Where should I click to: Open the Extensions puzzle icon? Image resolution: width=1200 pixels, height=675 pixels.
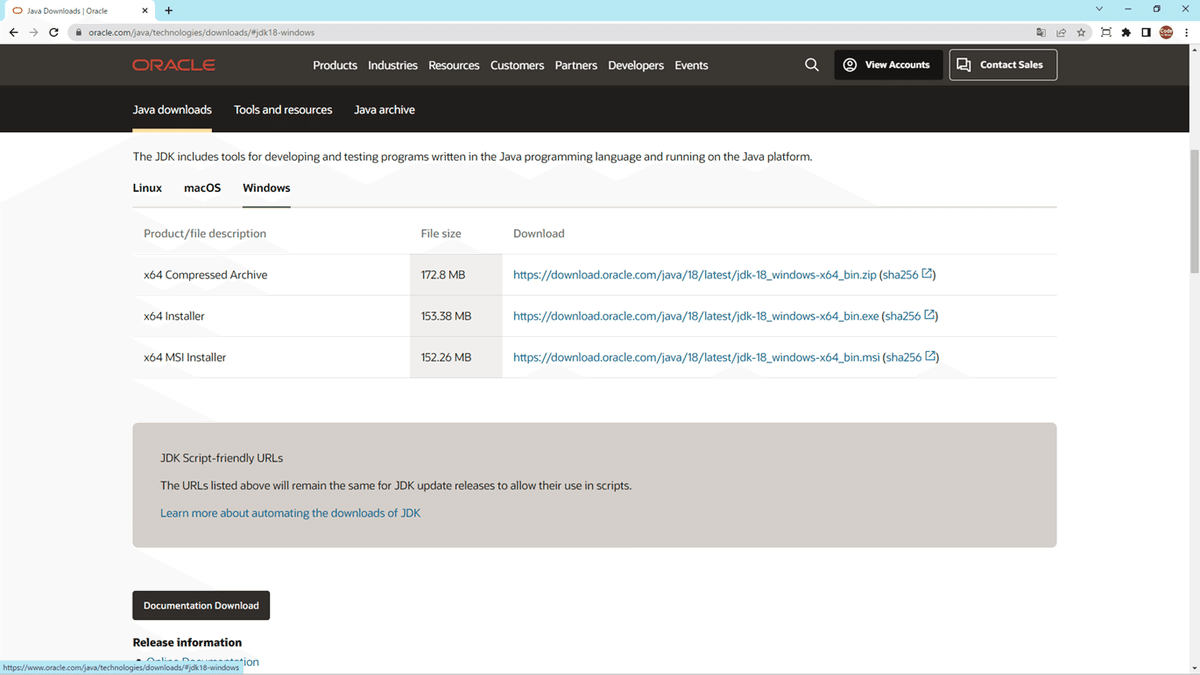[1126, 32]
